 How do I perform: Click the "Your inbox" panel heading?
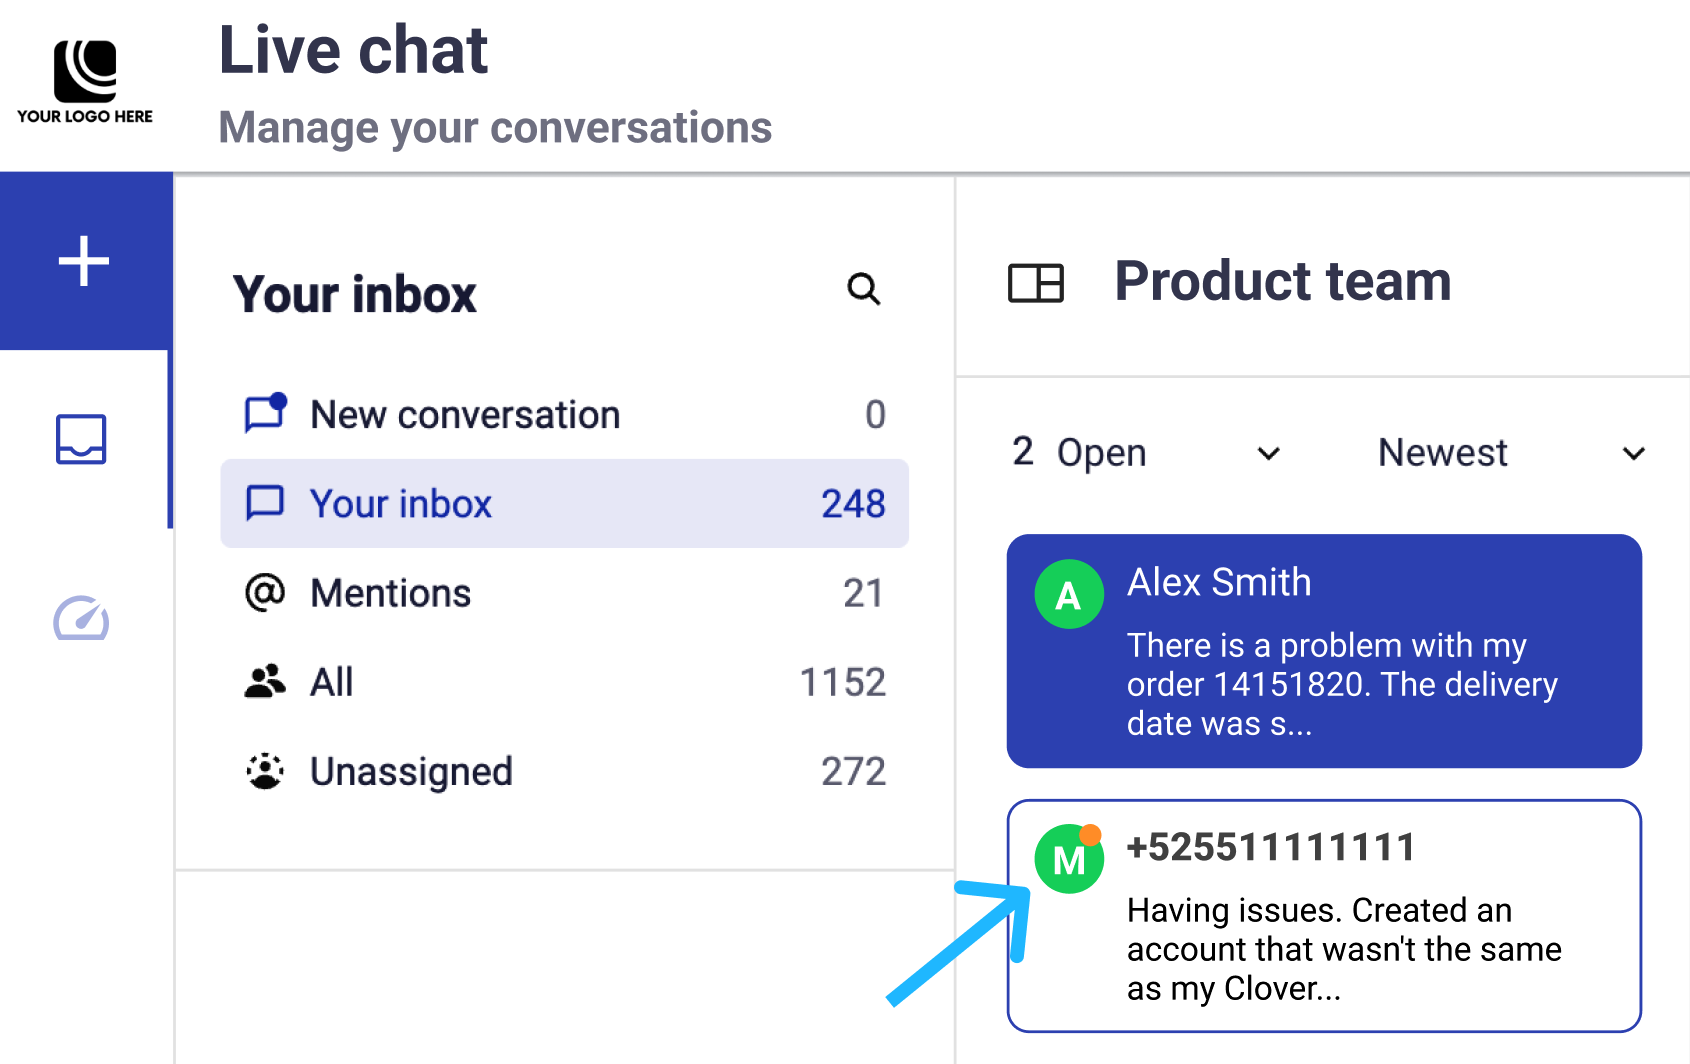(x=354, y=295)
